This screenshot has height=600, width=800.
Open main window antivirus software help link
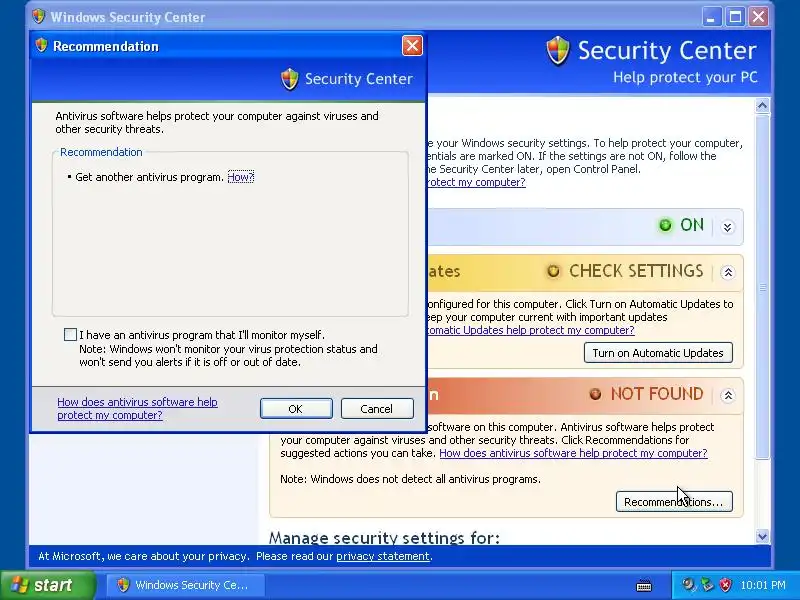pos(573,453)
